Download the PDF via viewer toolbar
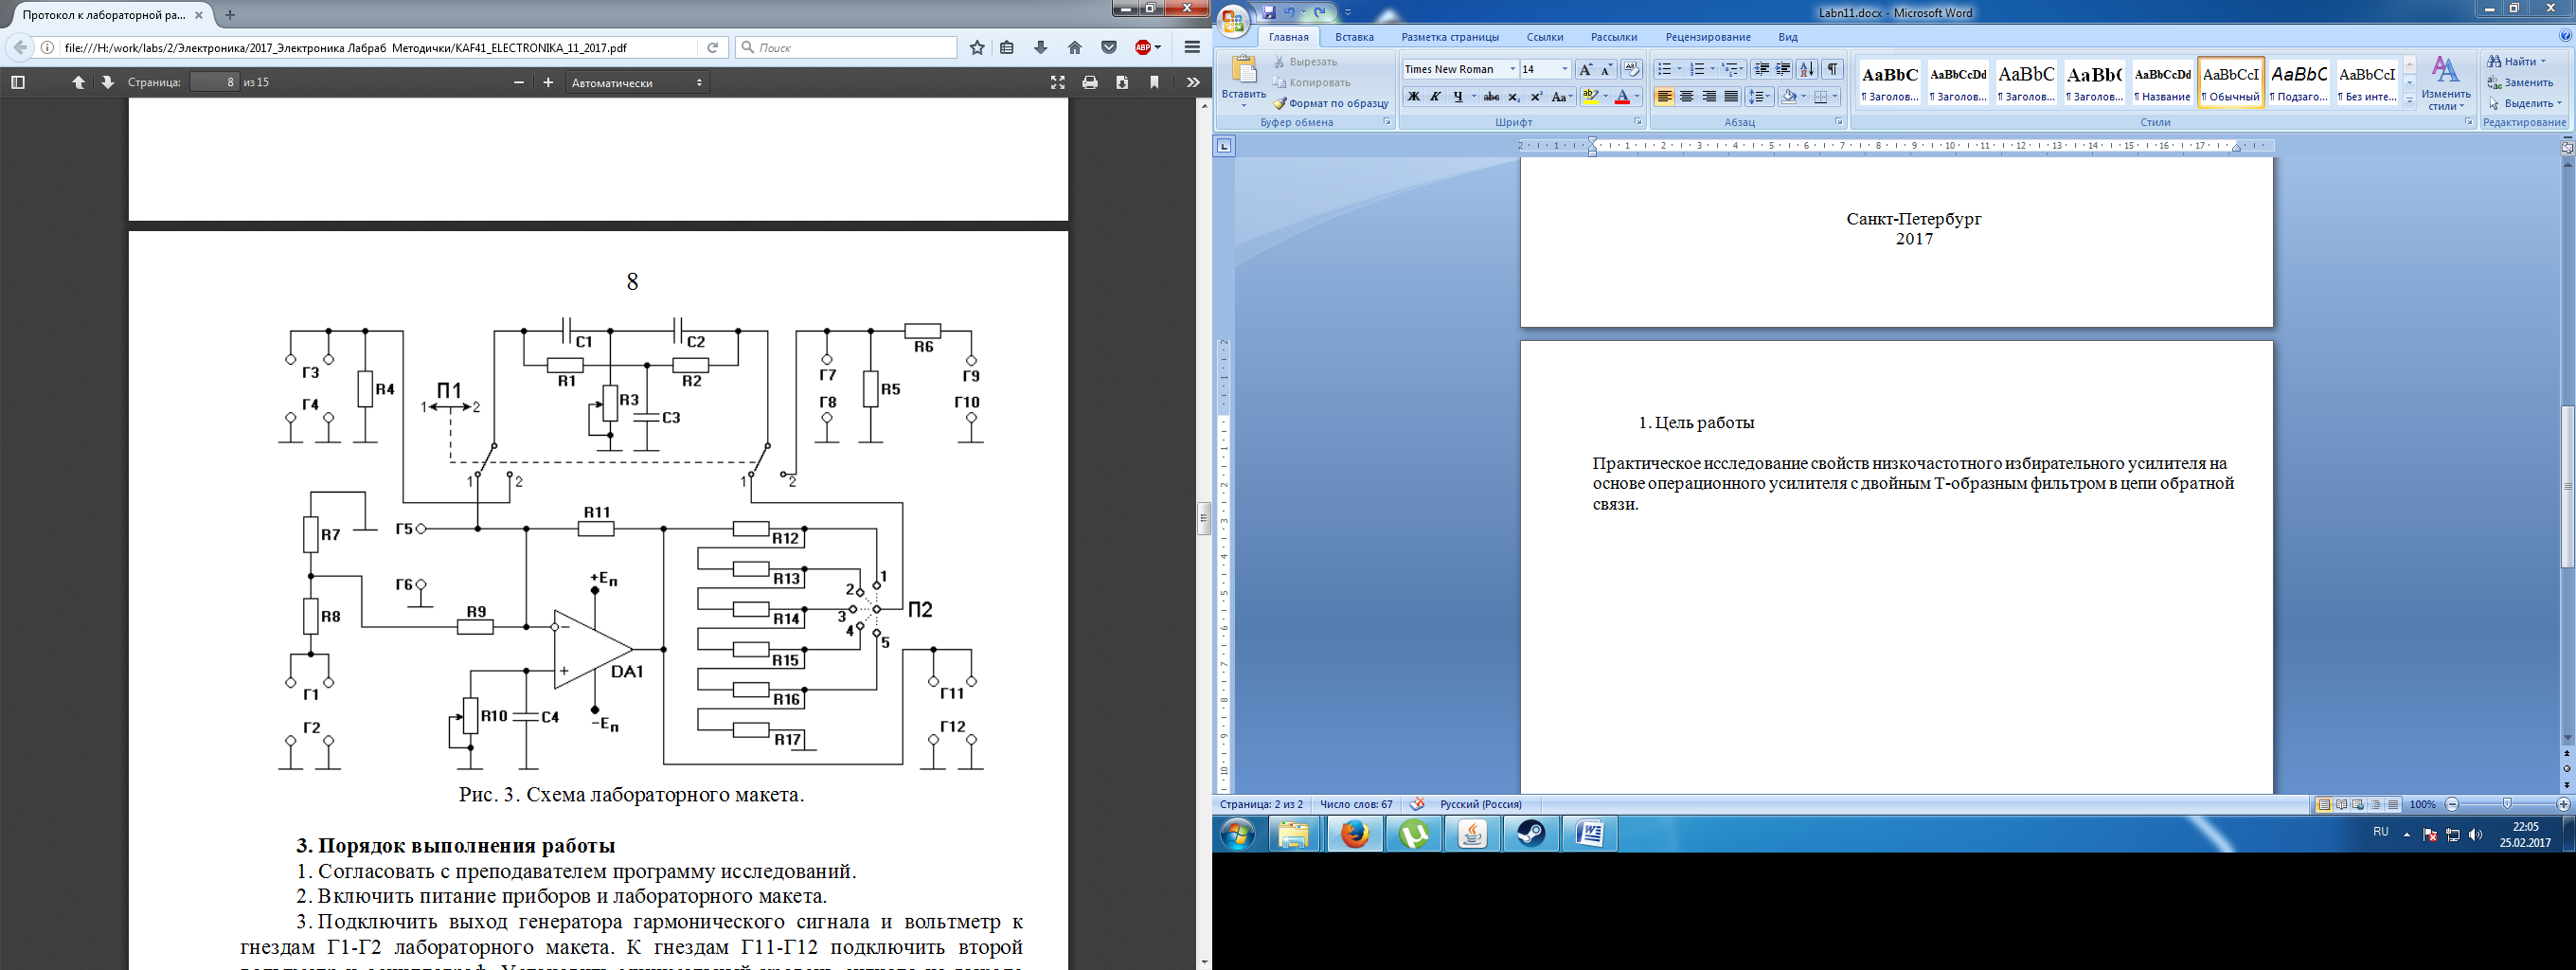The image size is (2576, 970). [x=1122, y=82]
